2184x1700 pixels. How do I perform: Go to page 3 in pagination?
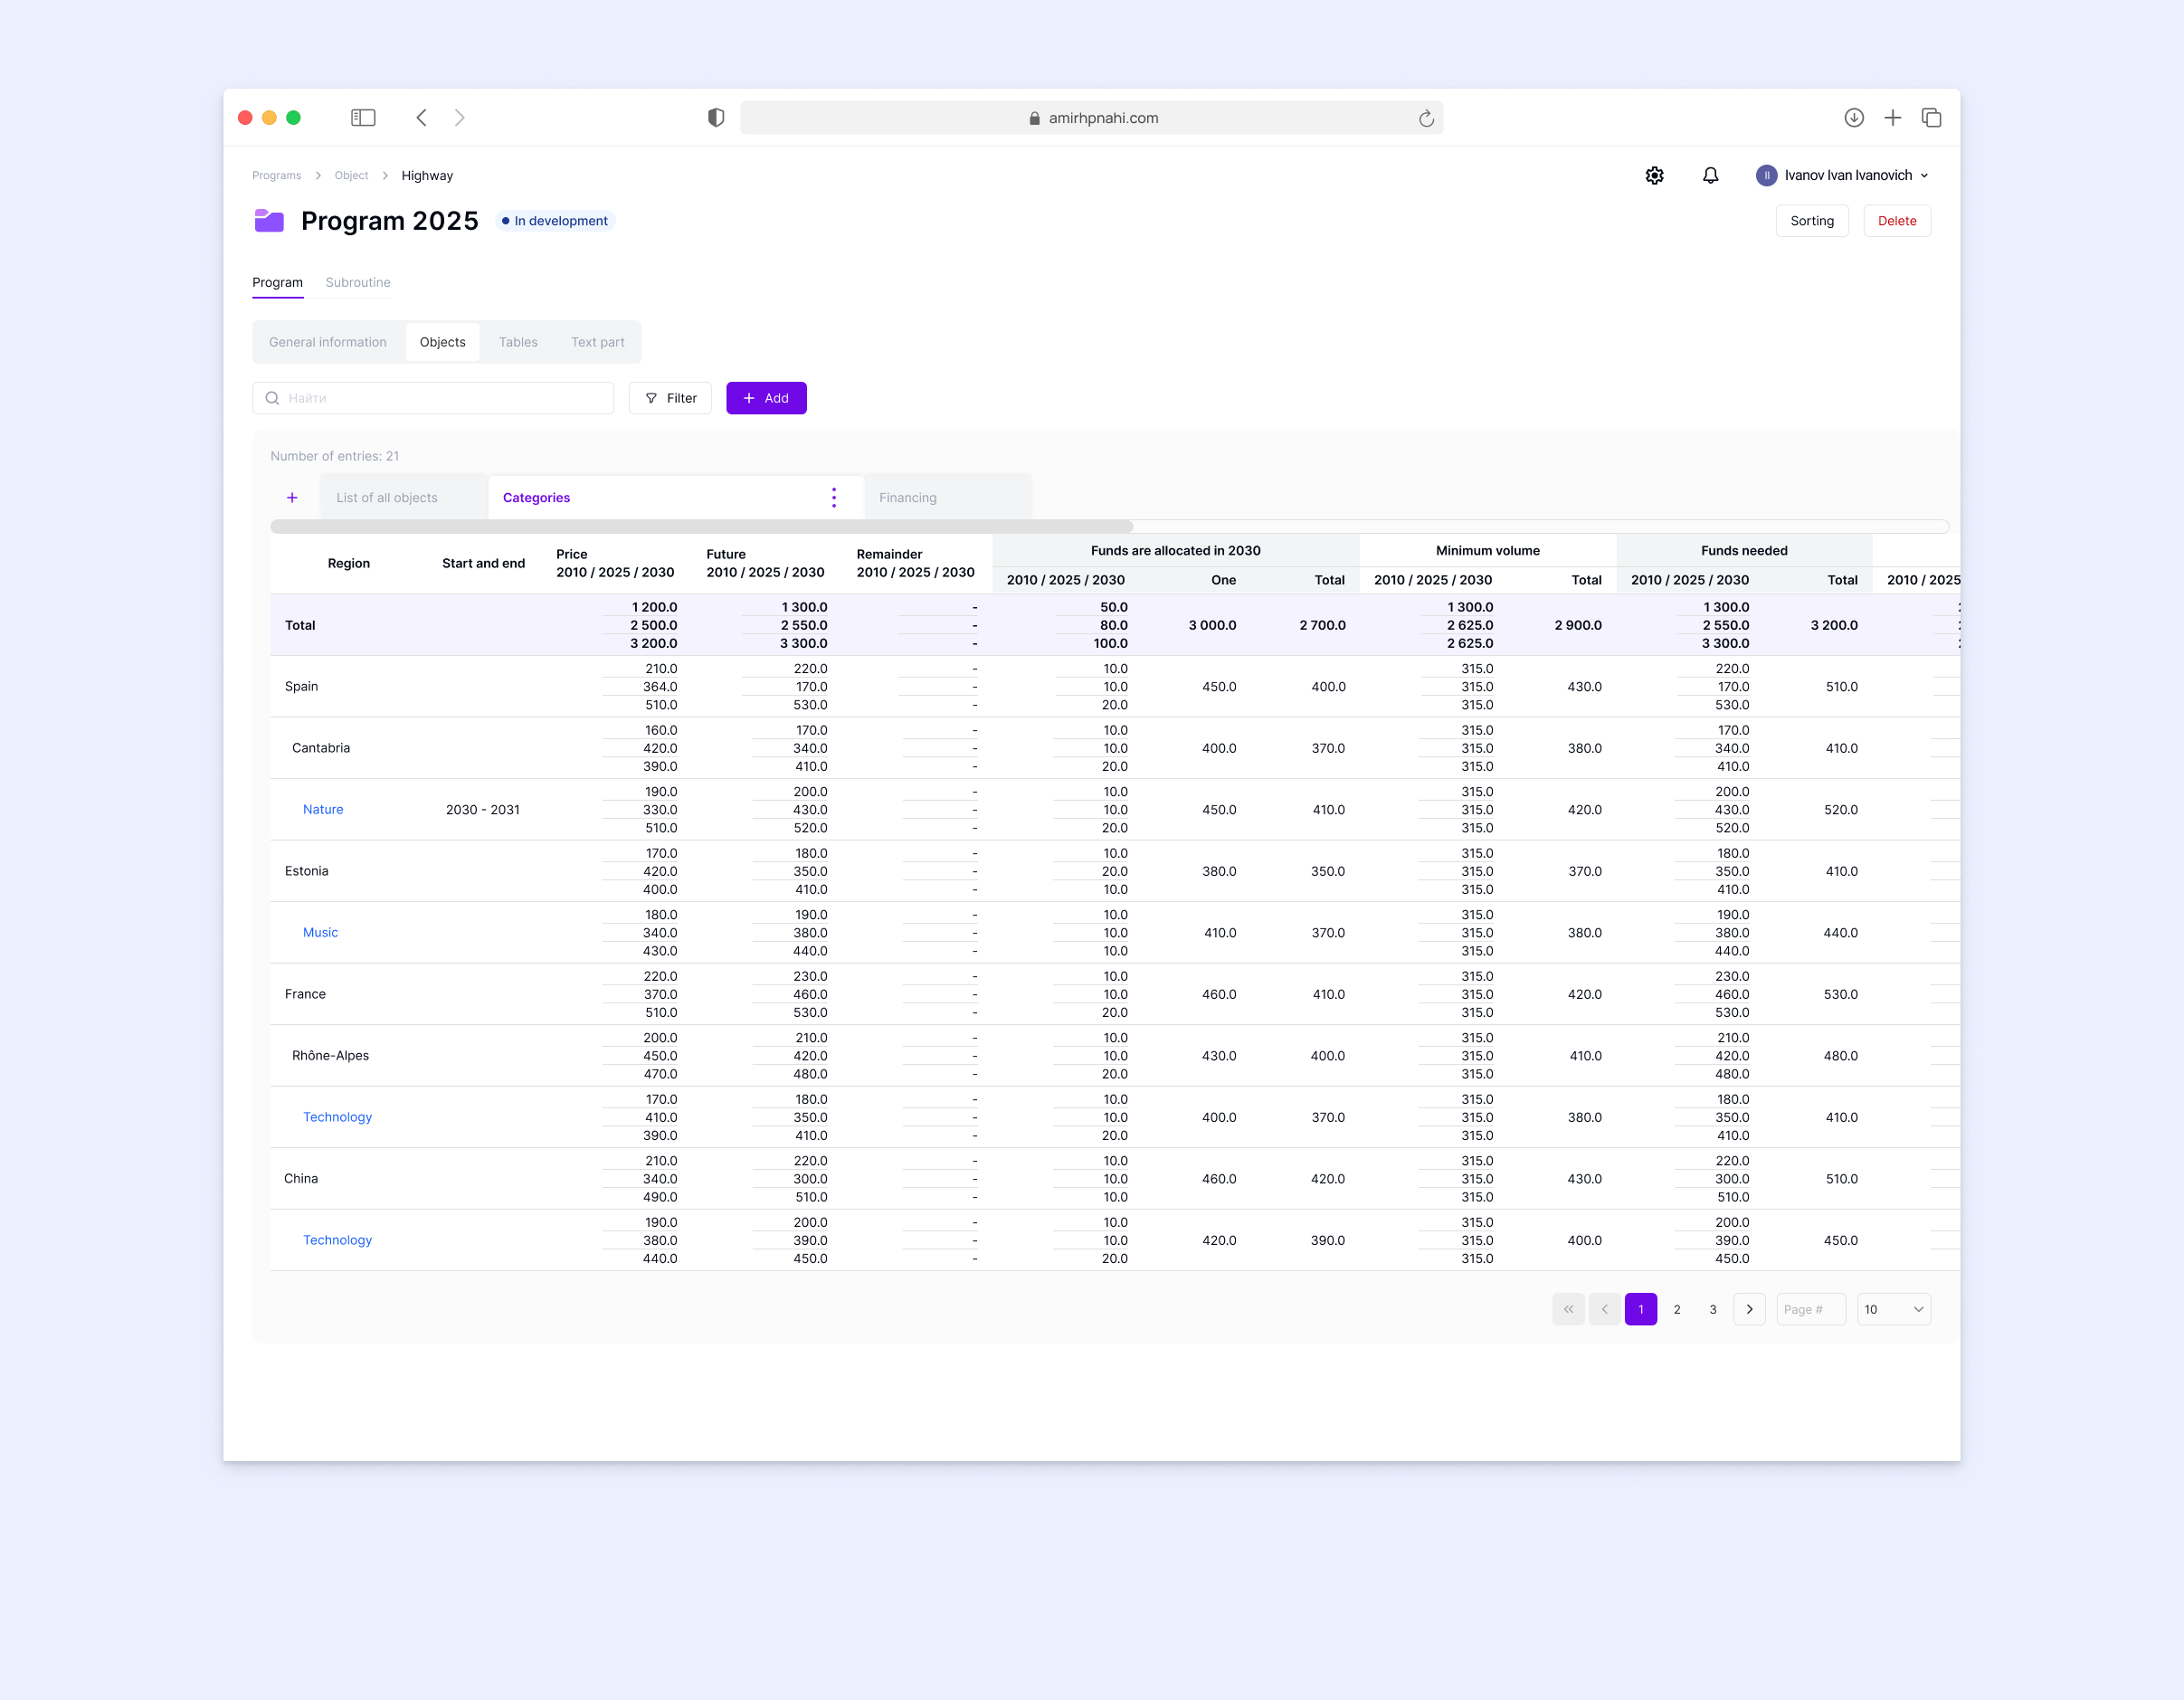1713,1309
